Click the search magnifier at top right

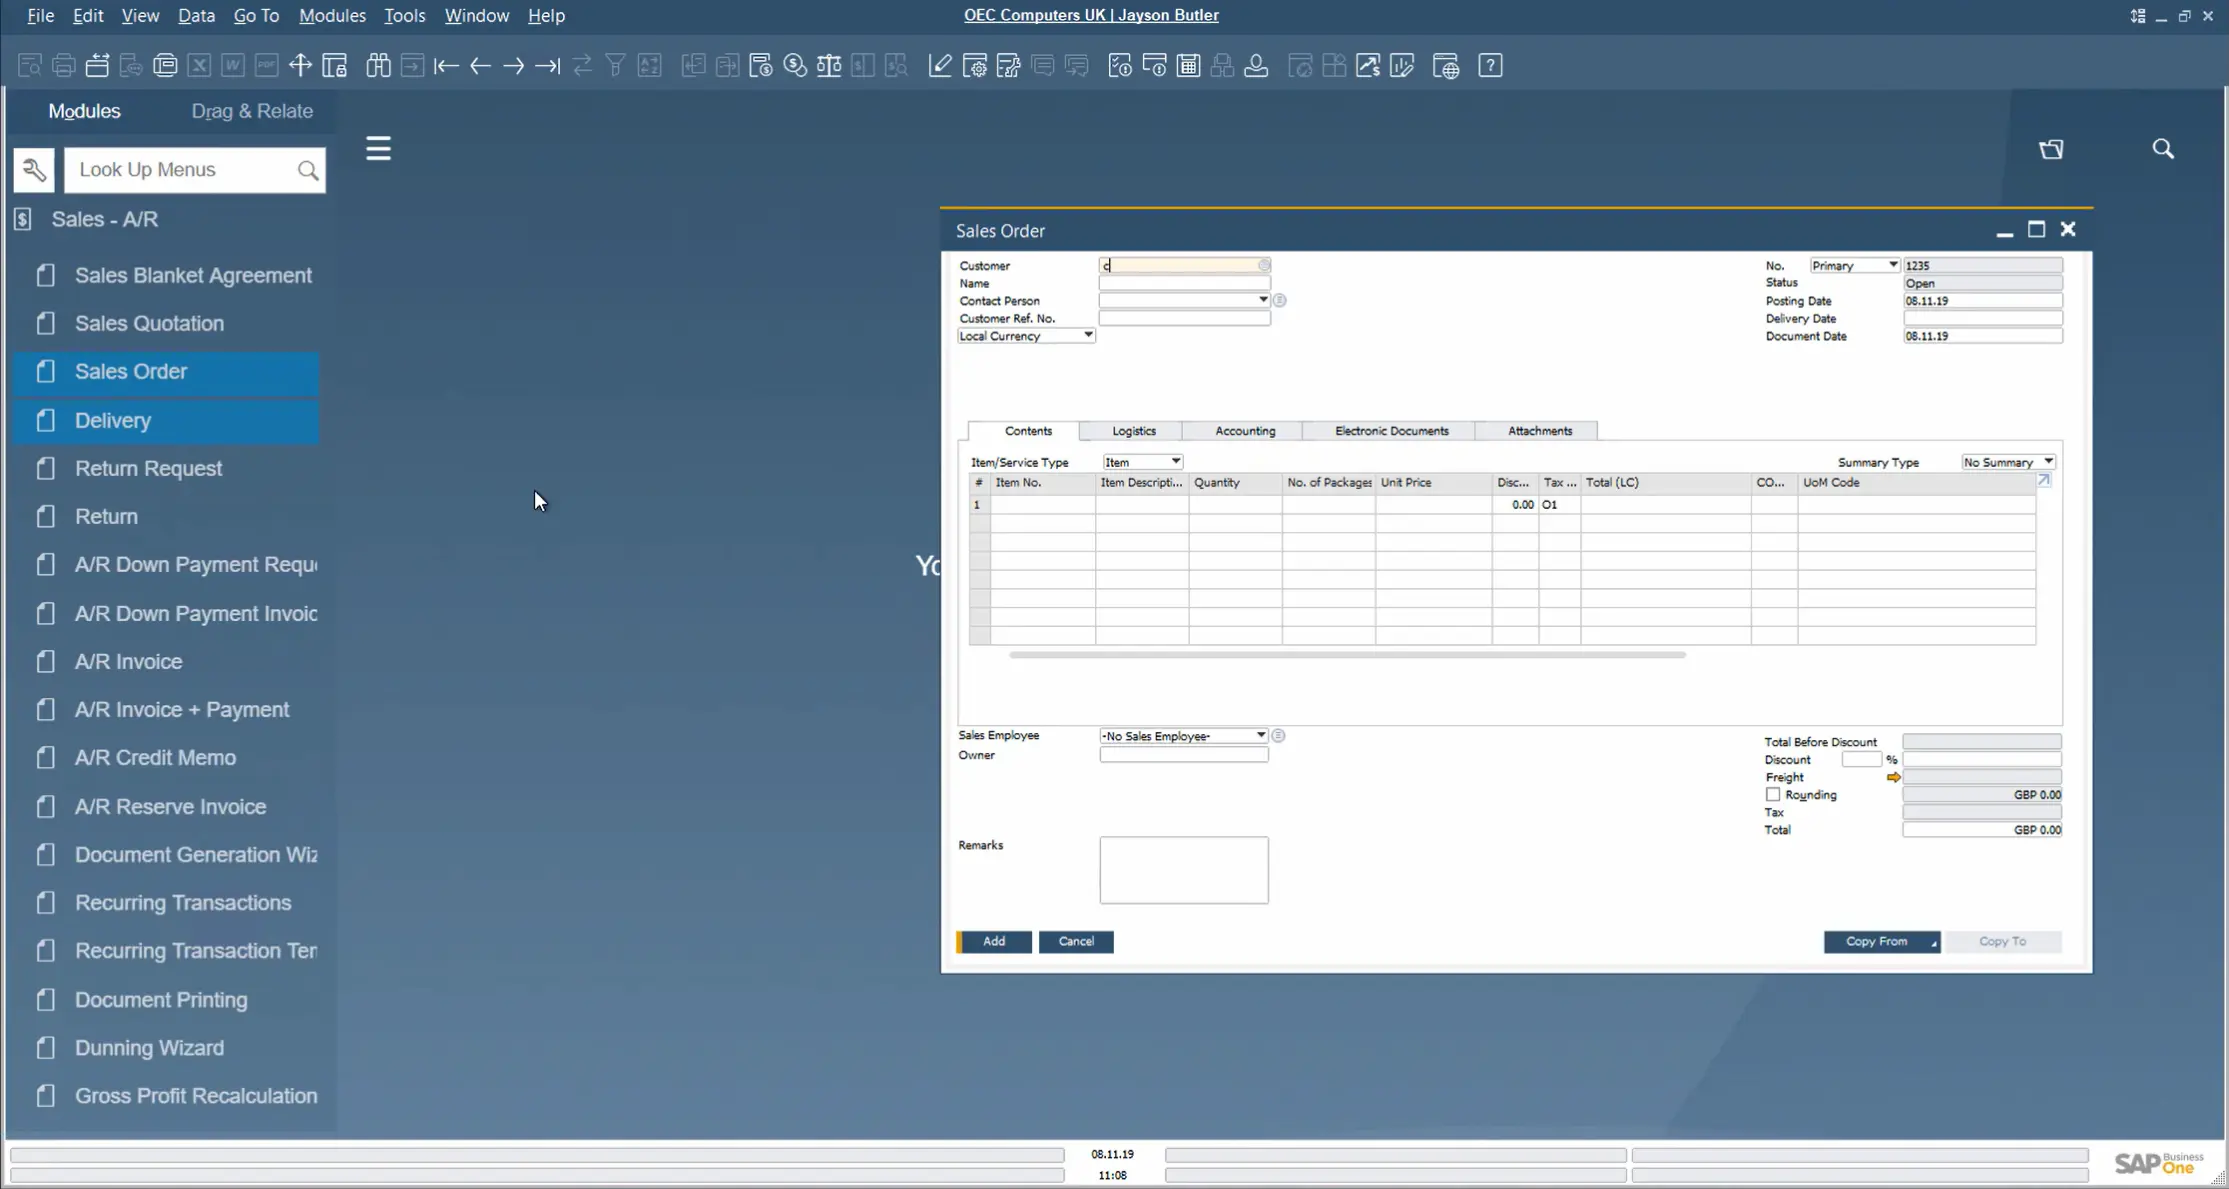pos(2163,149)
